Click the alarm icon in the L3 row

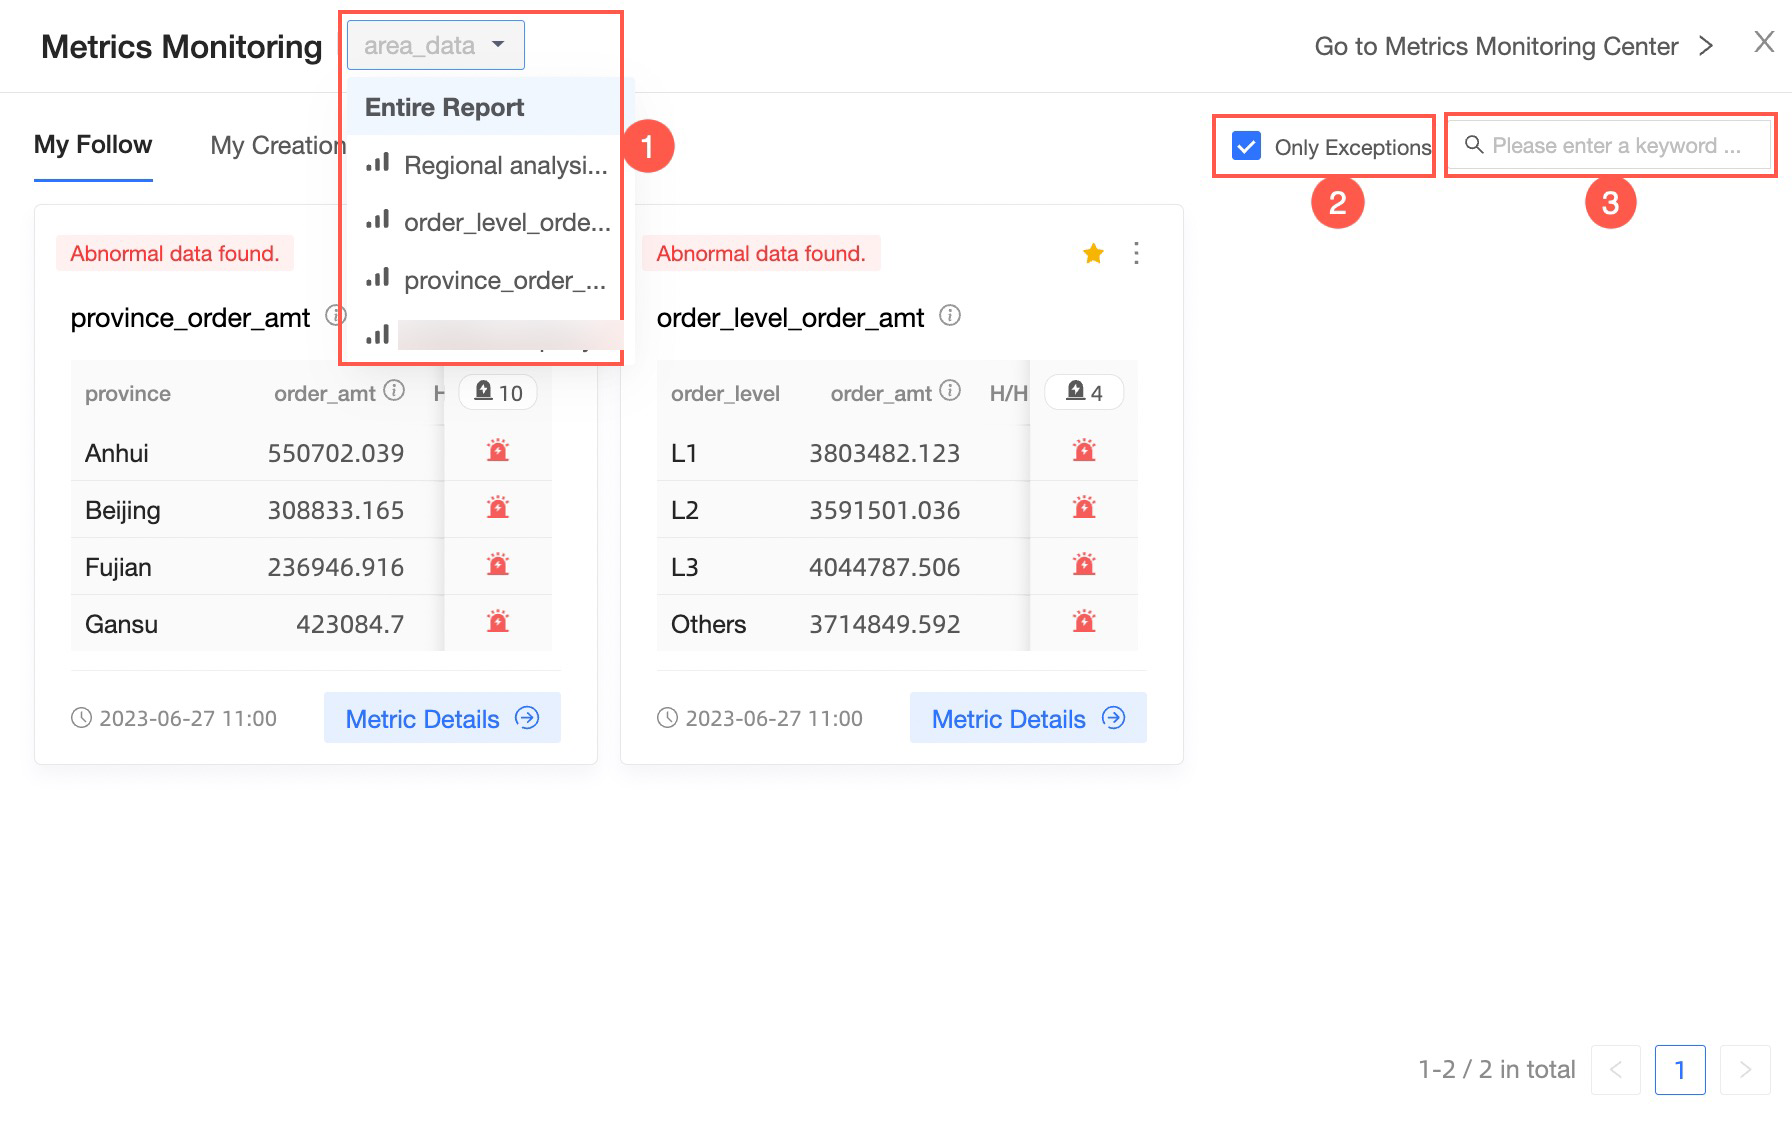click(x=1084, y=565)
